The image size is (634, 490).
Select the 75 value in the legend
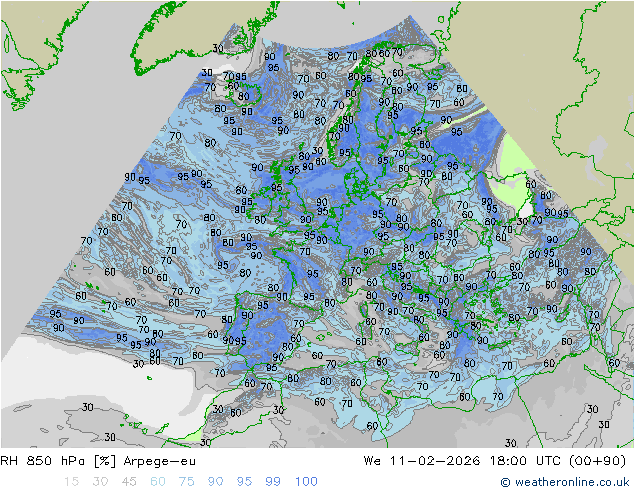(186, 482)
